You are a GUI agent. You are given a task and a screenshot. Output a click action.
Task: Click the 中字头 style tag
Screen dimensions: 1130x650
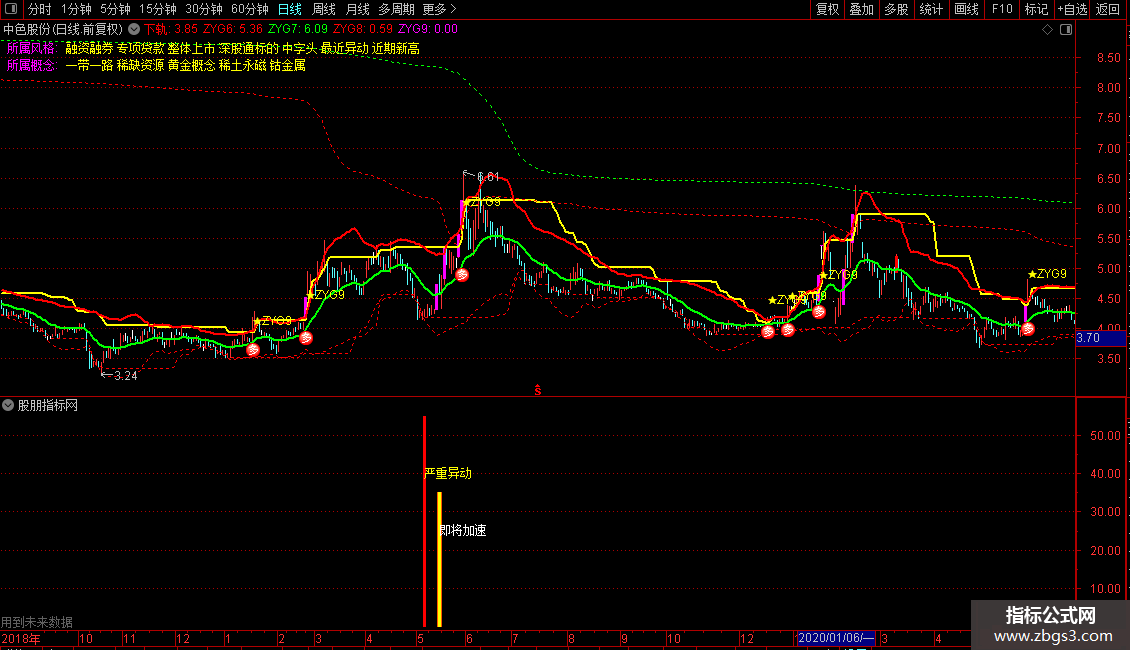point(300,48)
